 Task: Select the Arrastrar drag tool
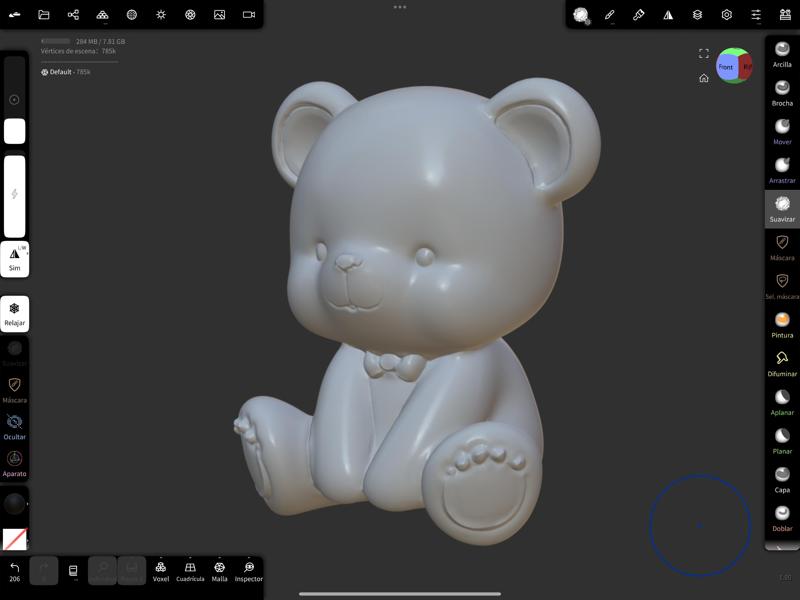point(782,171)
